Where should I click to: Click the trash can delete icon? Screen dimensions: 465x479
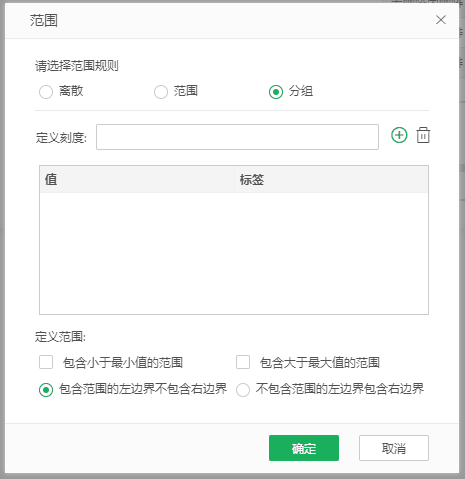[x=423, y=135]
